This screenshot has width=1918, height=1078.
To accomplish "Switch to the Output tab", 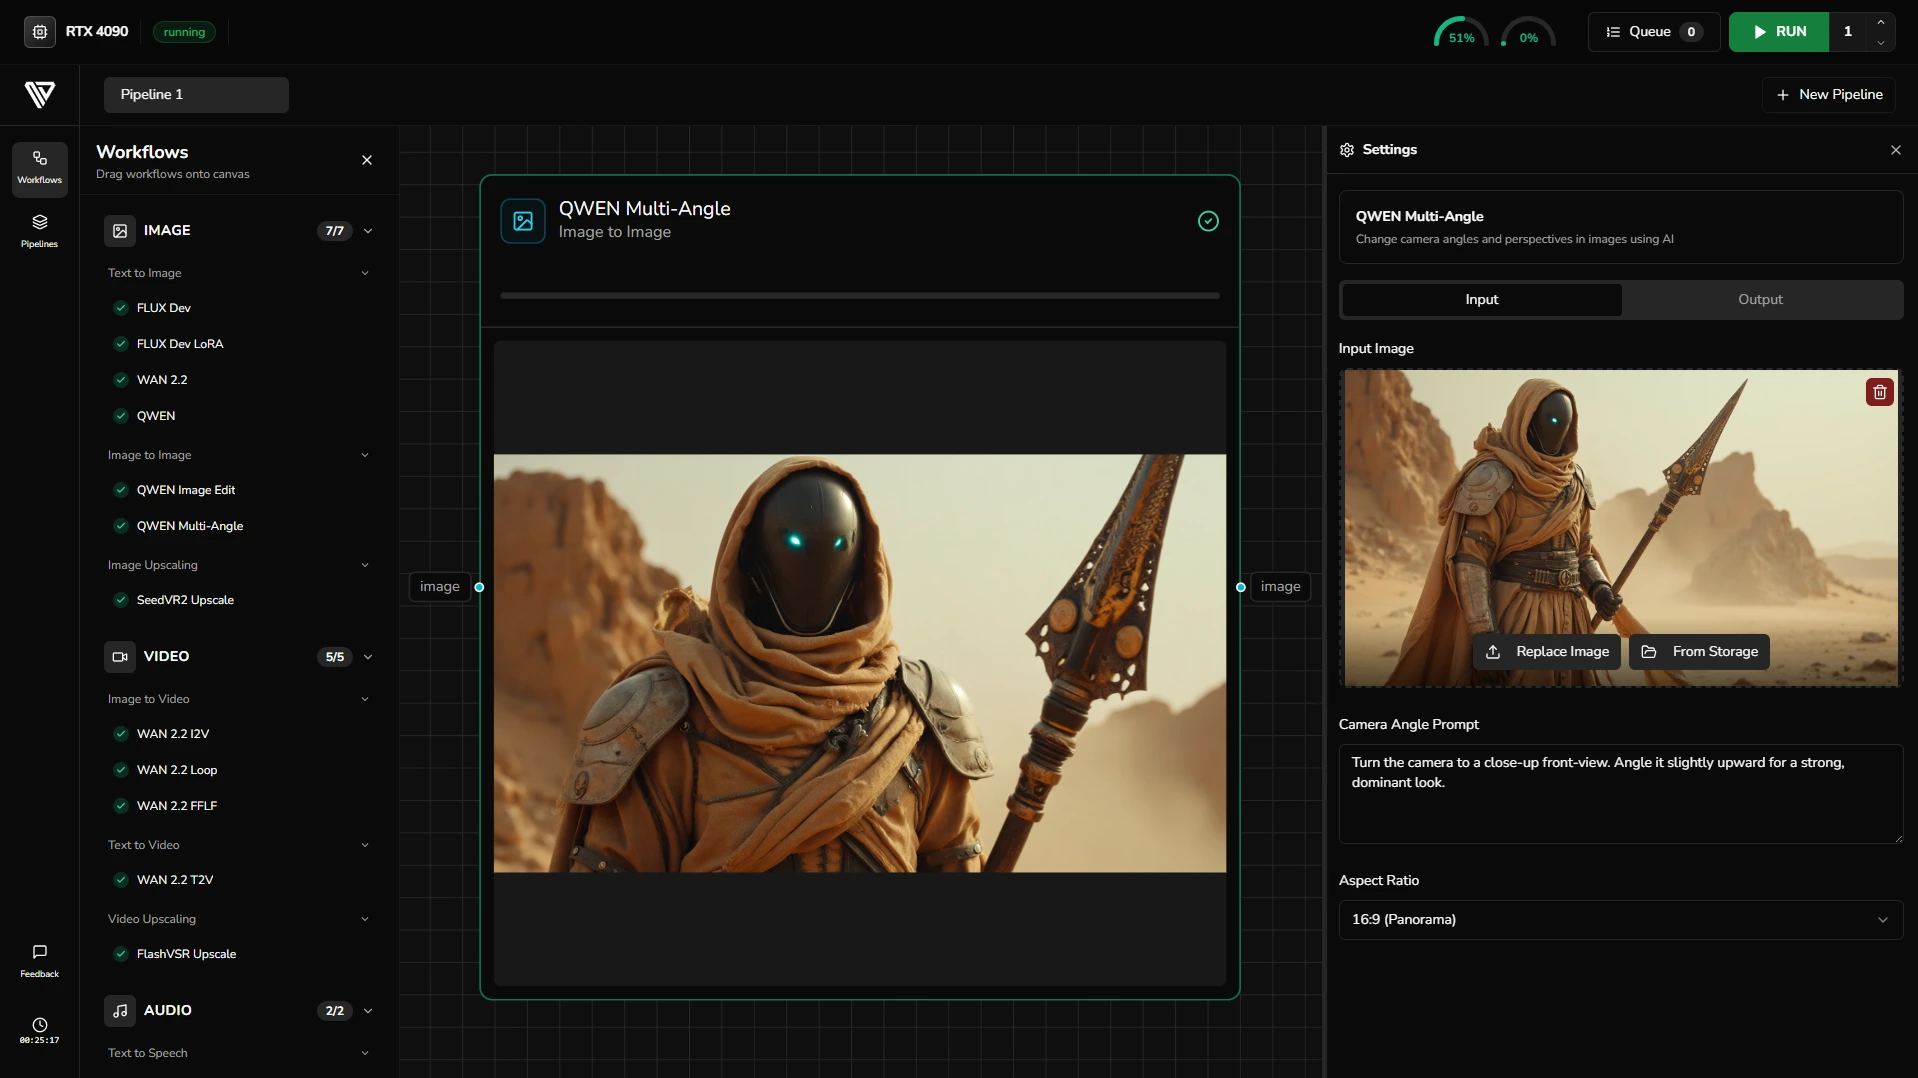I will [x=1760, y=300].
